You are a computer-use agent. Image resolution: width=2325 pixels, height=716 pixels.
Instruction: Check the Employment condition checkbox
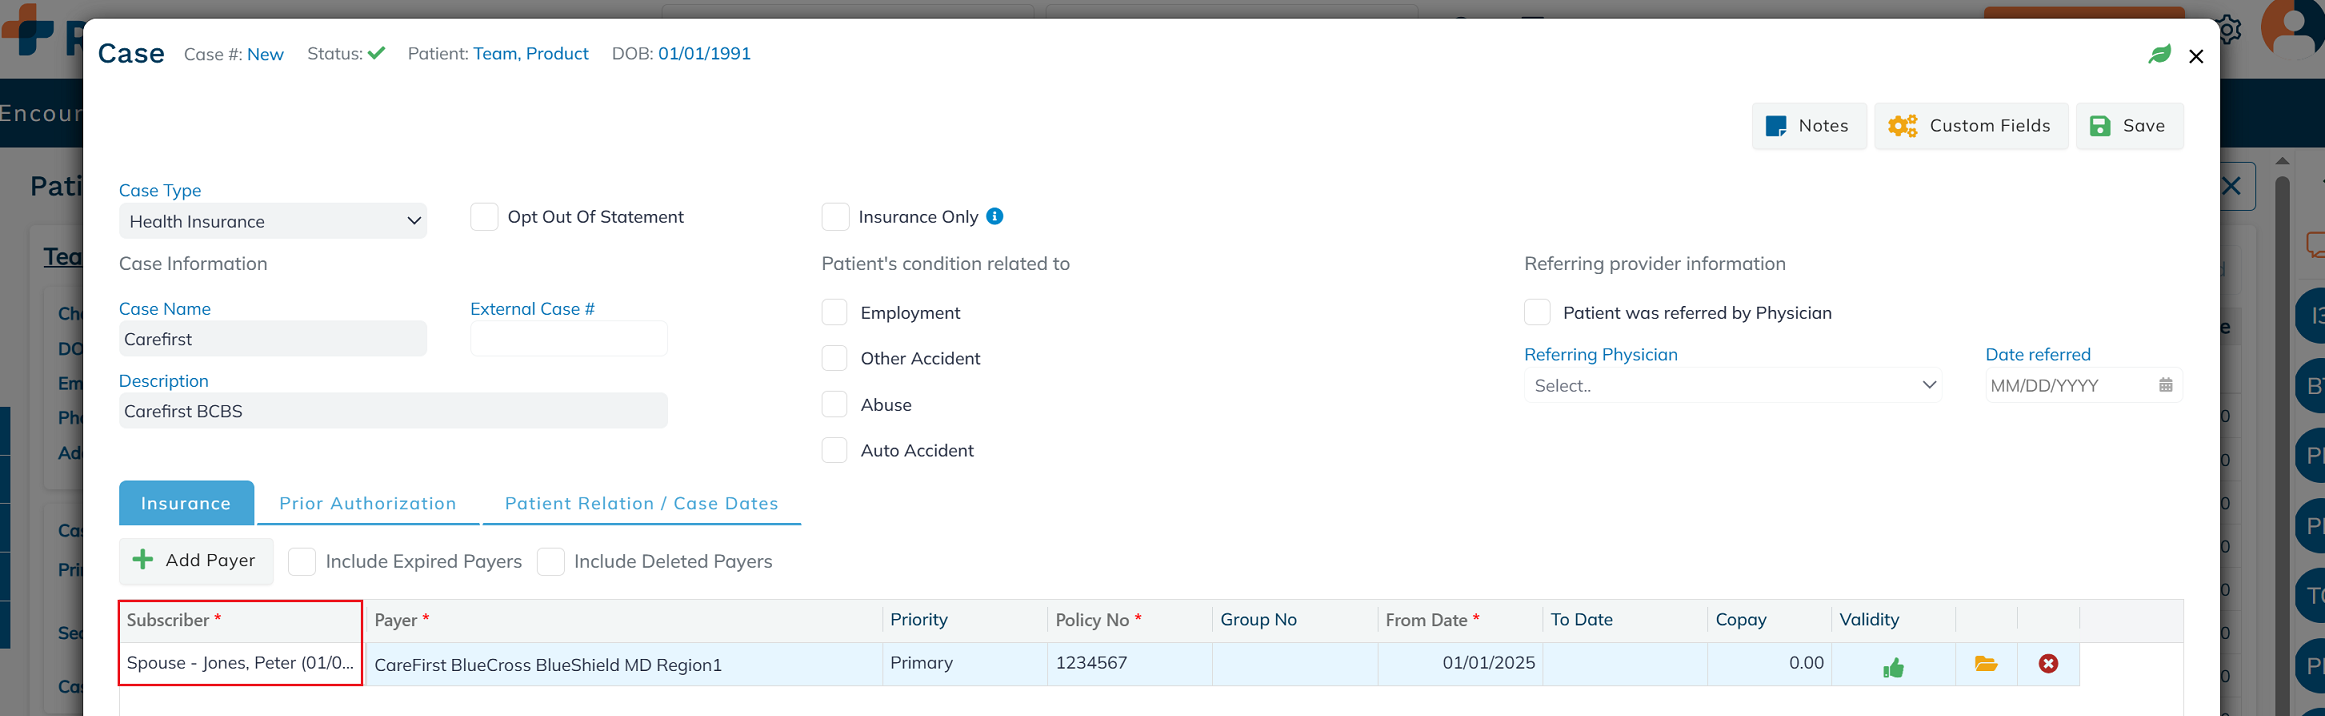835,313
